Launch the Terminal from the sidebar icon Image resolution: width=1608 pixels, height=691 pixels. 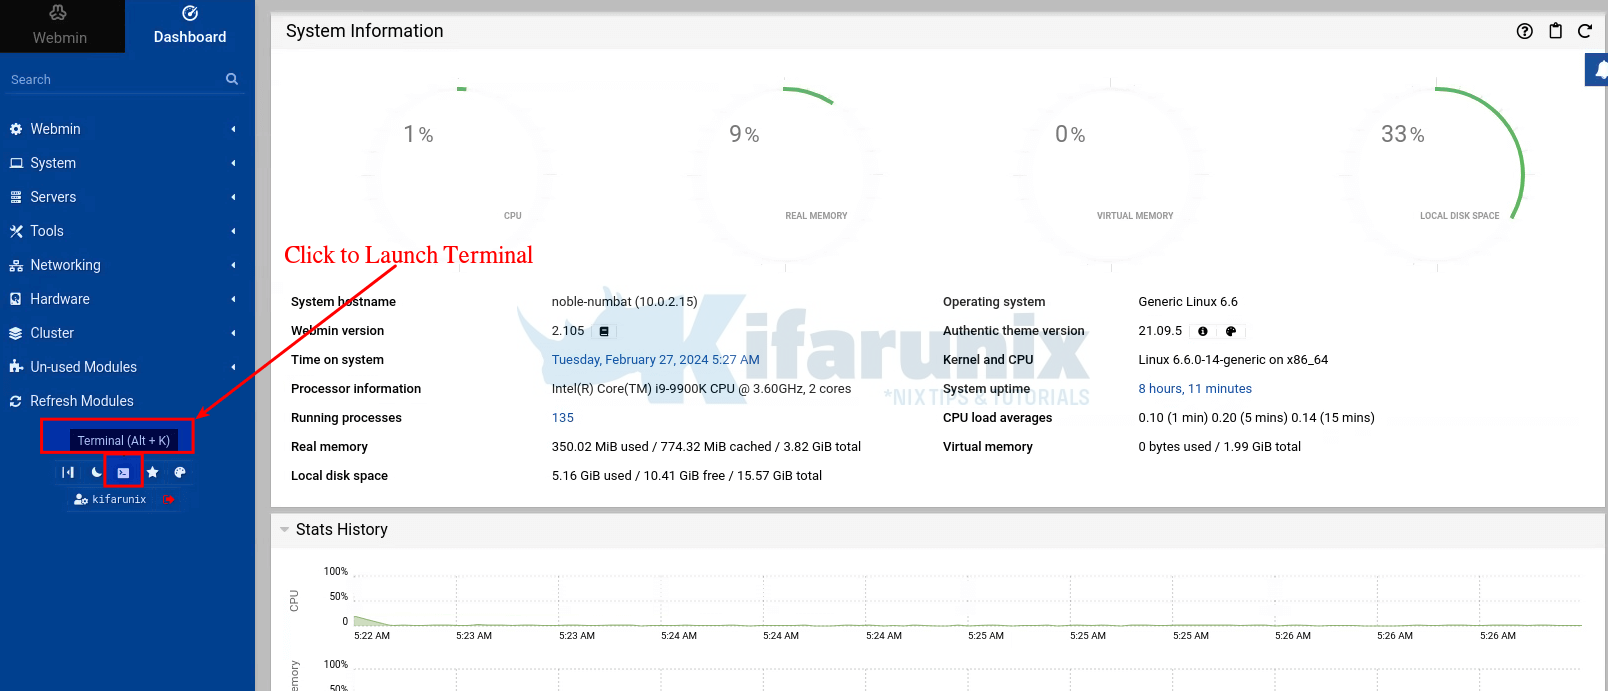click(123, 472)
